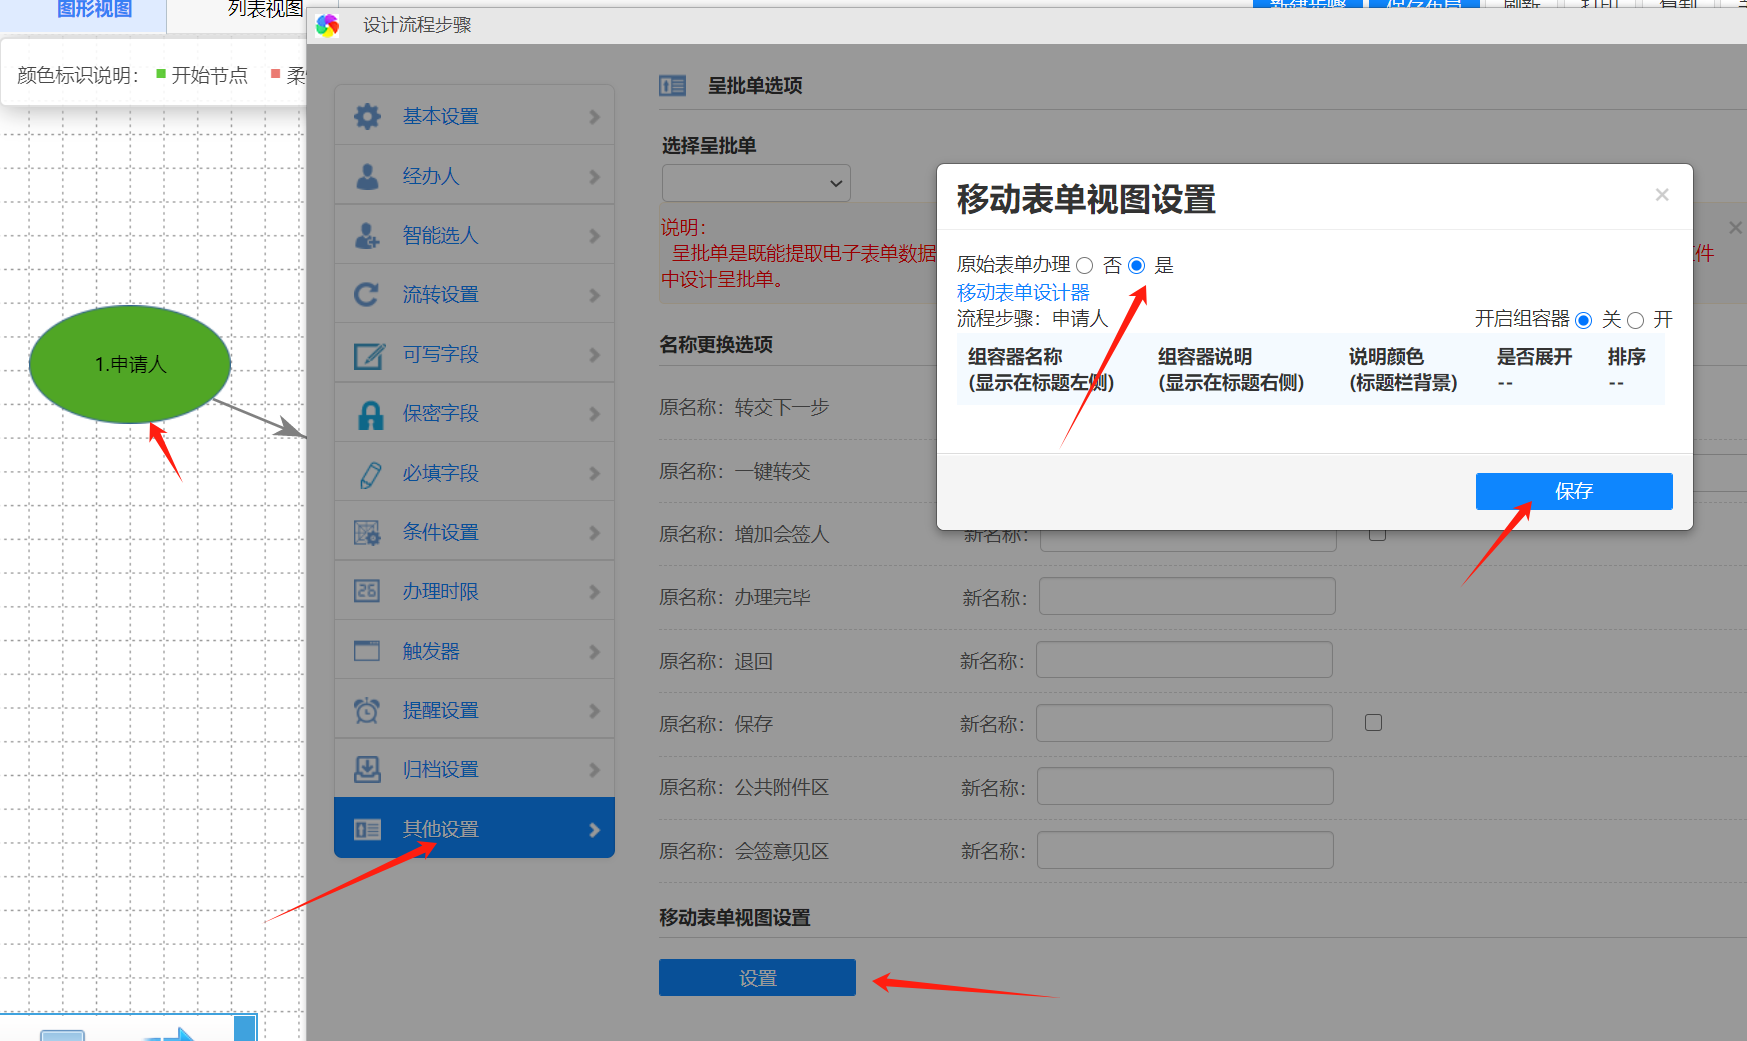Click the pen icon beside 必填字段
Image resolution: width=1747 pixels, height=1041 pixels.
(x=369, y=473)
